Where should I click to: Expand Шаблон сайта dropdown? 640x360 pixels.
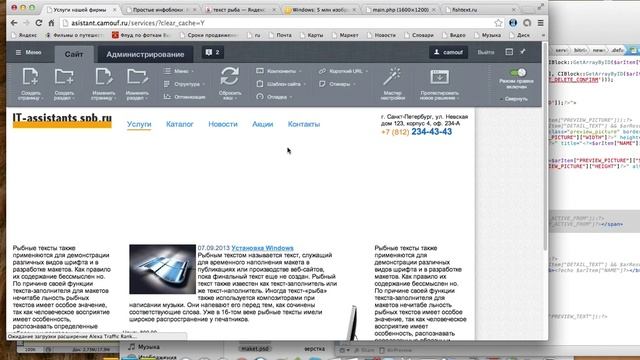(x=281, y=84)
